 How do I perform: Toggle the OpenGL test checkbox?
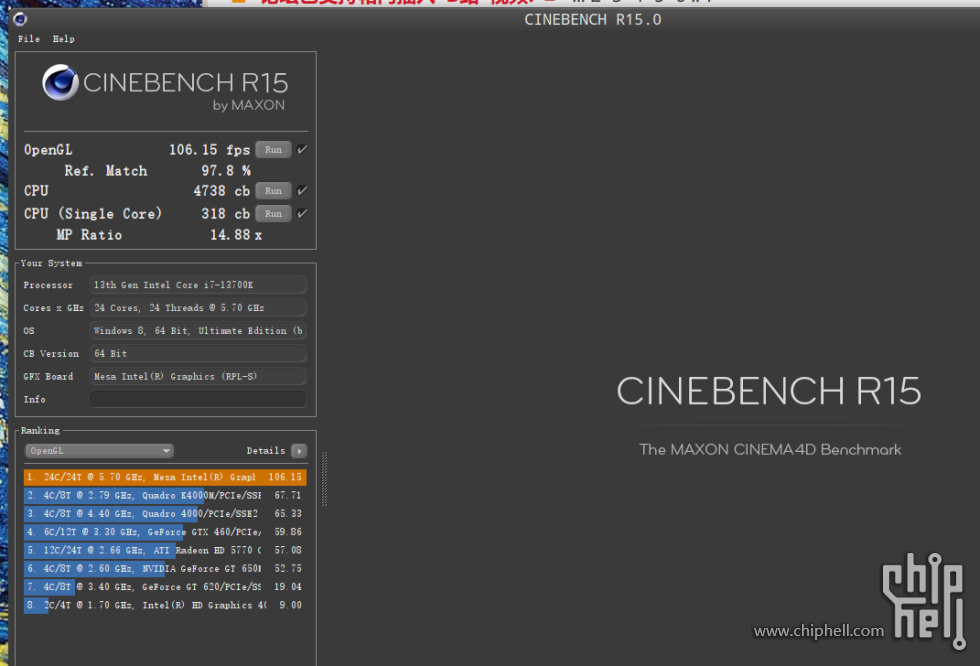pyautogui.click(x=302, y=149)
